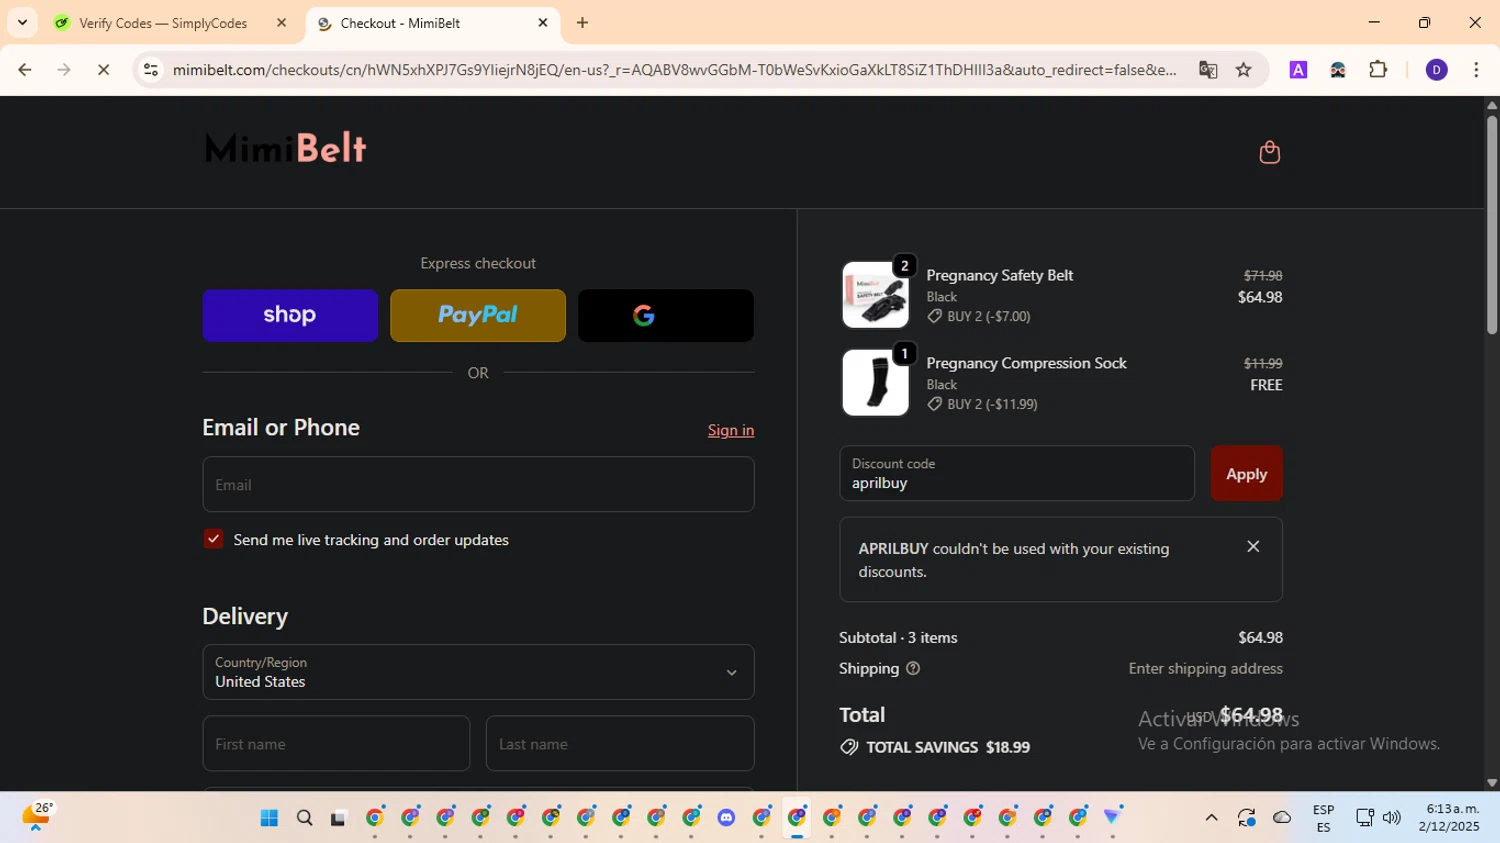Click the Sign in link
Image resolution: width=1500 pixels, height=843 pixels.
[731, 430]
